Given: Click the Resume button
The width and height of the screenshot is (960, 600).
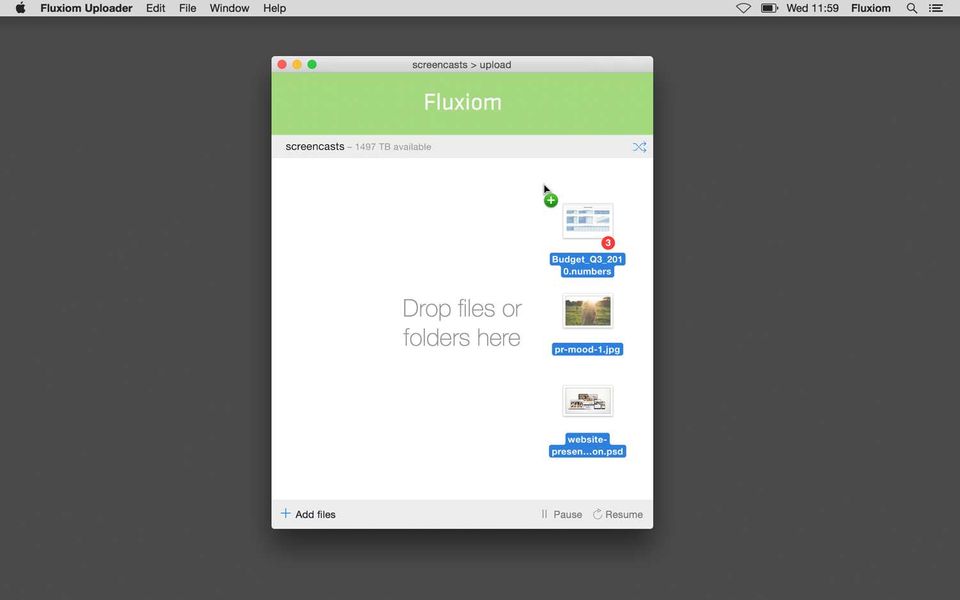Looking at the screenshot, I should 618,514.
